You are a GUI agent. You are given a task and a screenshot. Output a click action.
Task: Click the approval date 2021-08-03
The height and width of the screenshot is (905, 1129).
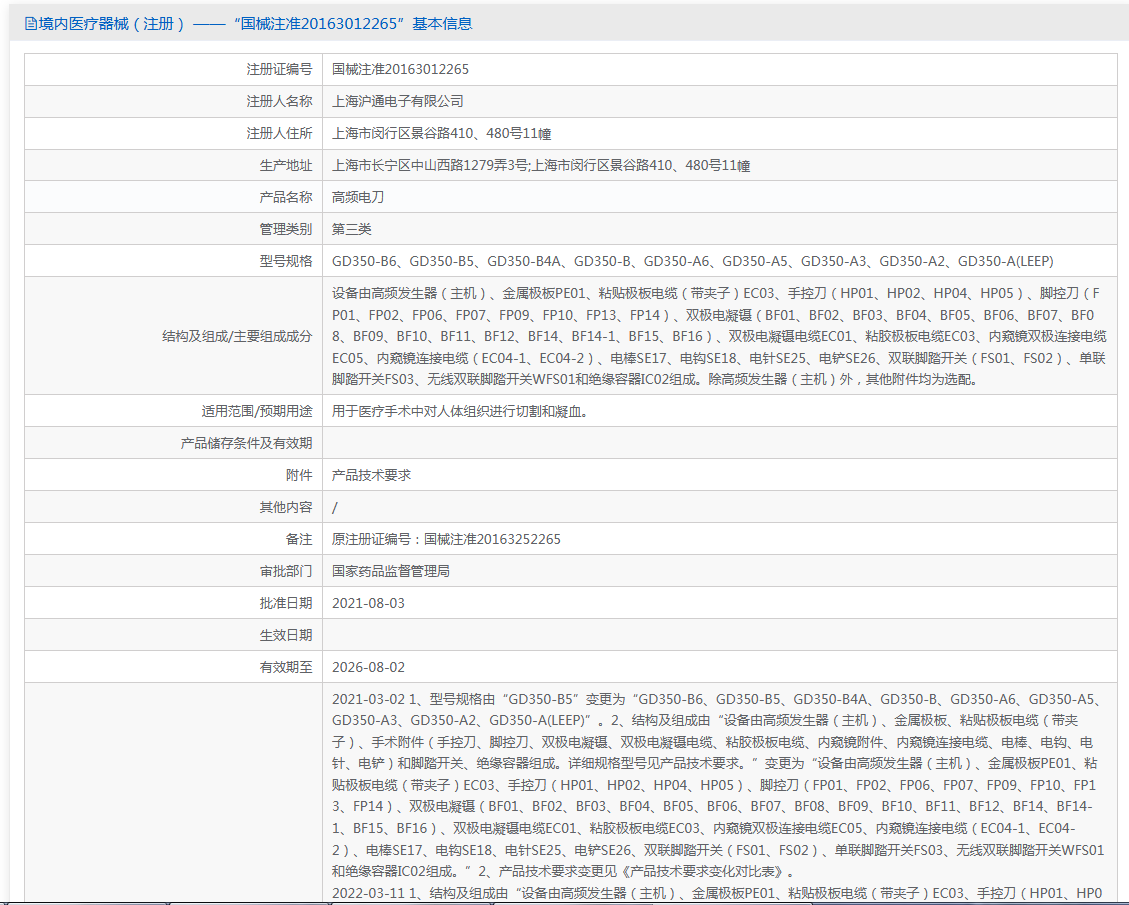pos(369,603)
